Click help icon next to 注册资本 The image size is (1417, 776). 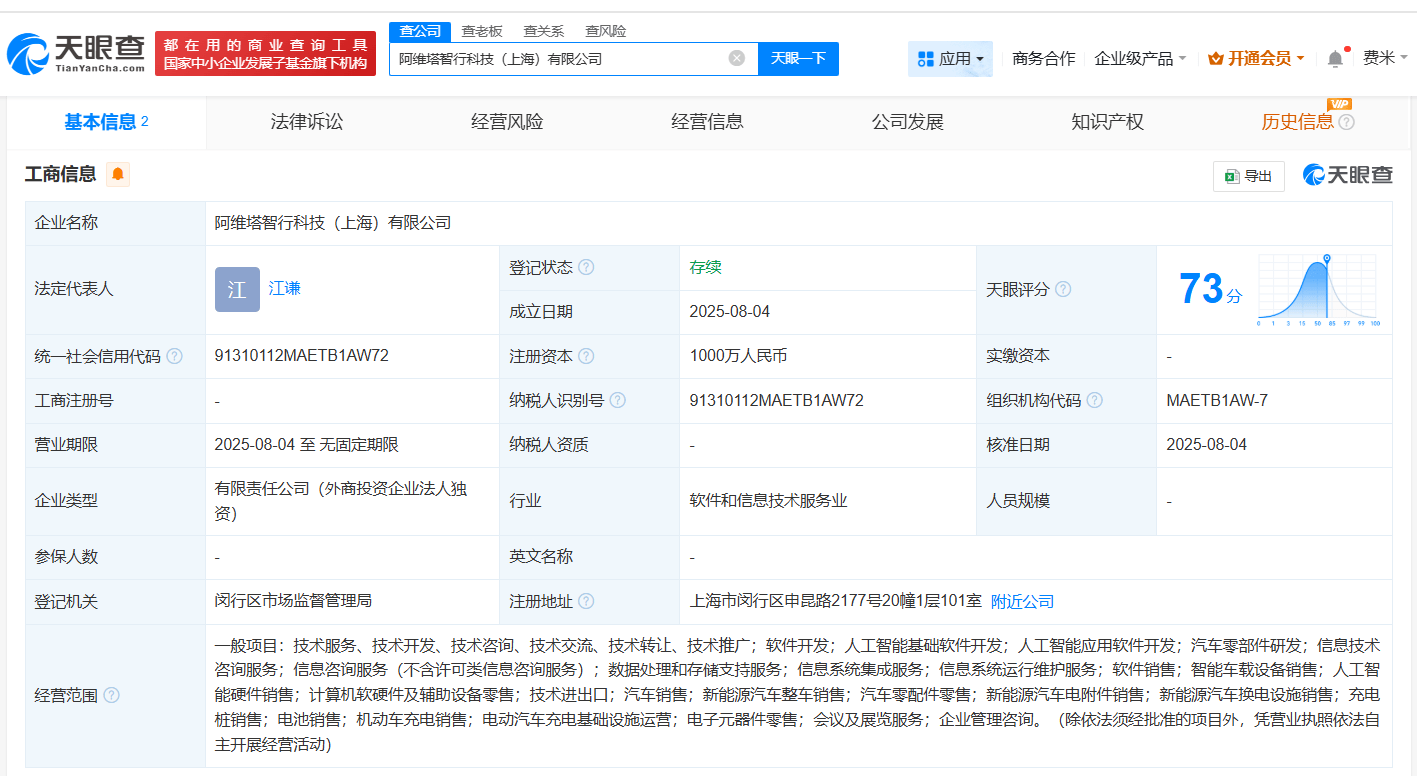pos(586,357)
